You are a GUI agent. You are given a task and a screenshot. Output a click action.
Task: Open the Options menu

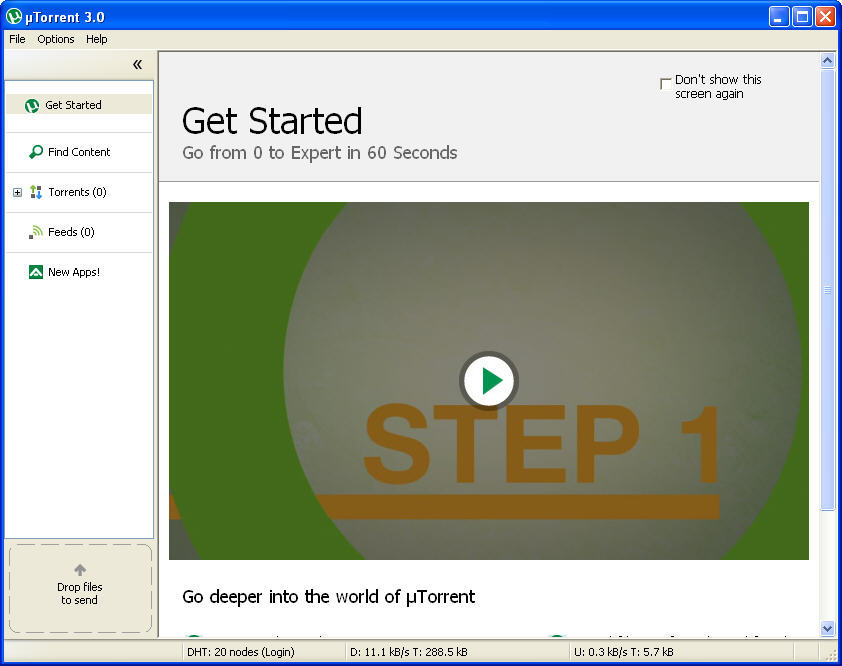[x=55, y=39]
